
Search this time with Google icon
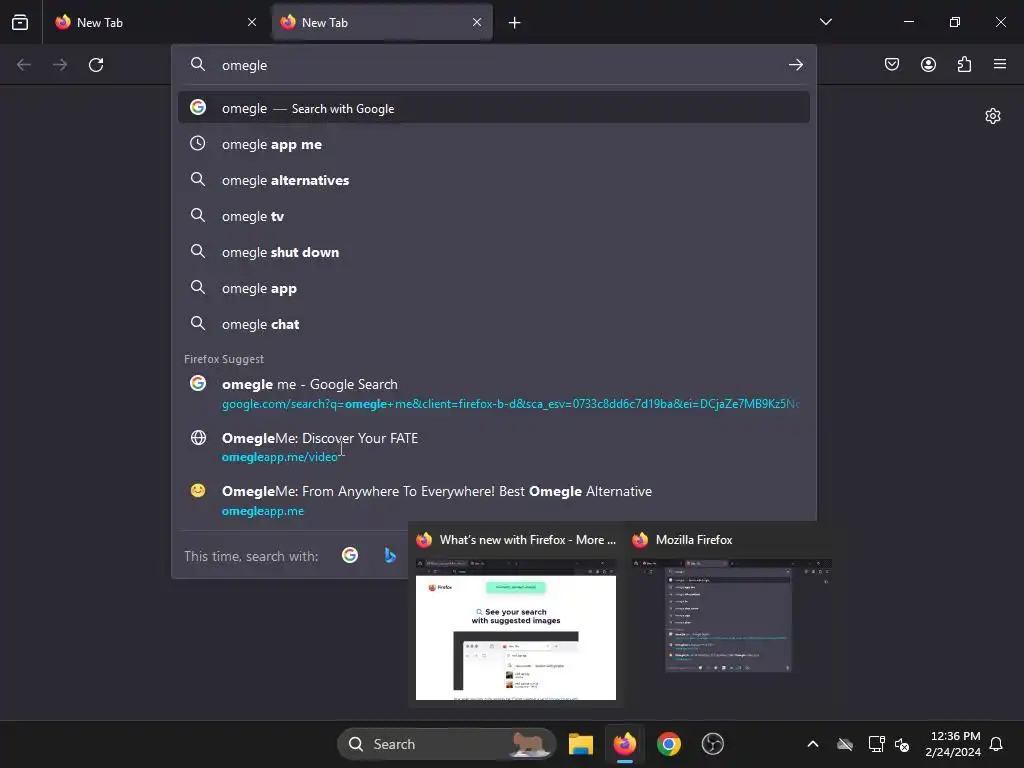point(350,555)
